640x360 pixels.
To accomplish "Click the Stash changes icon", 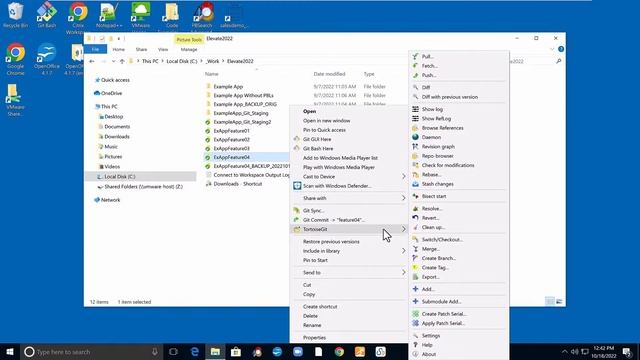I will (x=415, y=184).
